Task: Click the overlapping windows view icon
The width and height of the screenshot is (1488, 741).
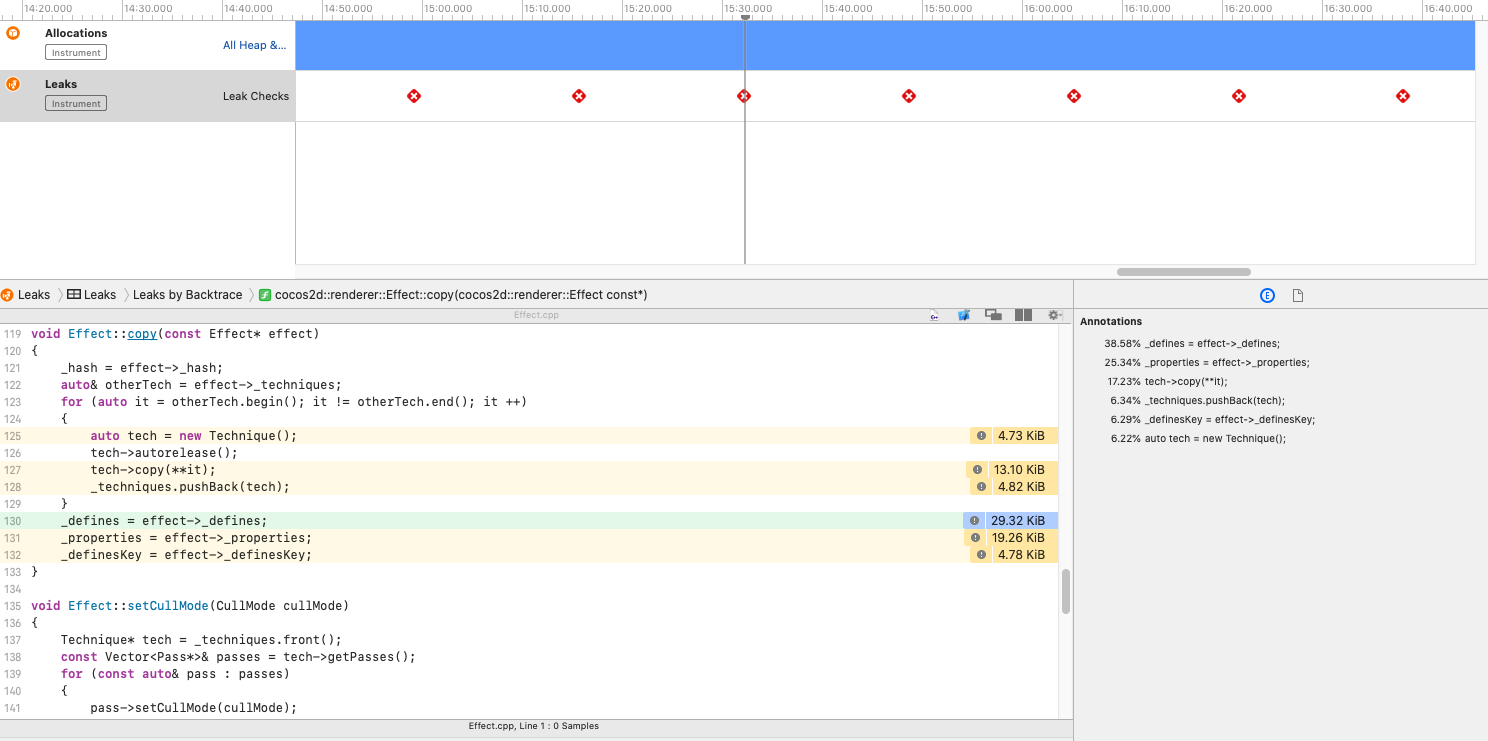Action: point(993,315)
